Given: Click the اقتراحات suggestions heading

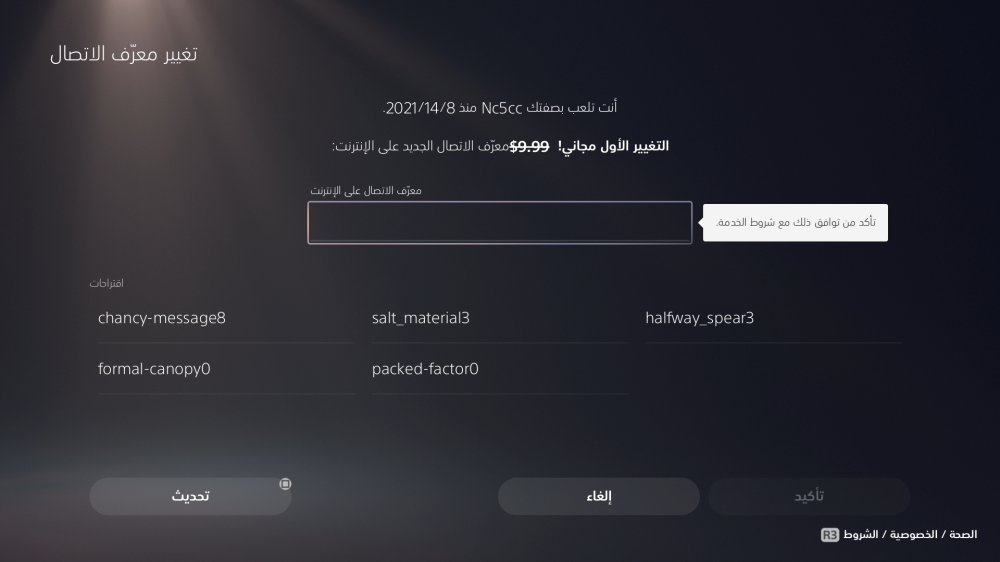Looking at the screenshot, I should coord(107,283).
